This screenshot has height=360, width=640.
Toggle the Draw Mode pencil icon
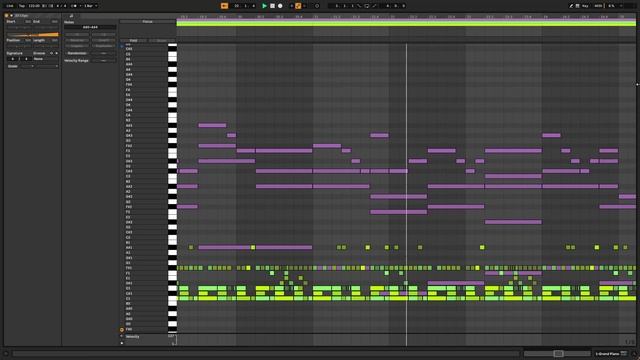click(571, 6)
